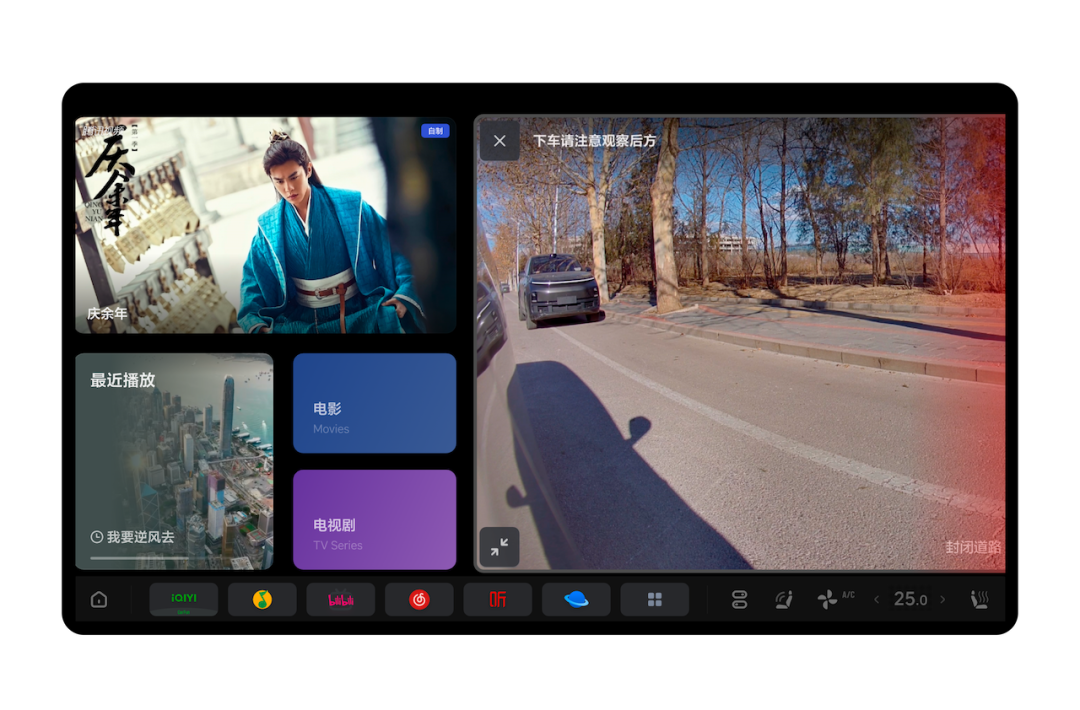Open the all apps grid

655,599
